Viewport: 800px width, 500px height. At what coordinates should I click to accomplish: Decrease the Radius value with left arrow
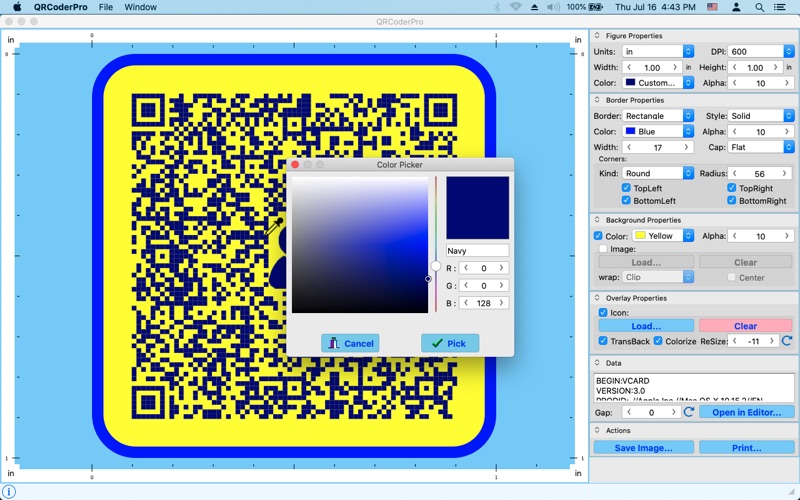tap(735, 173)
